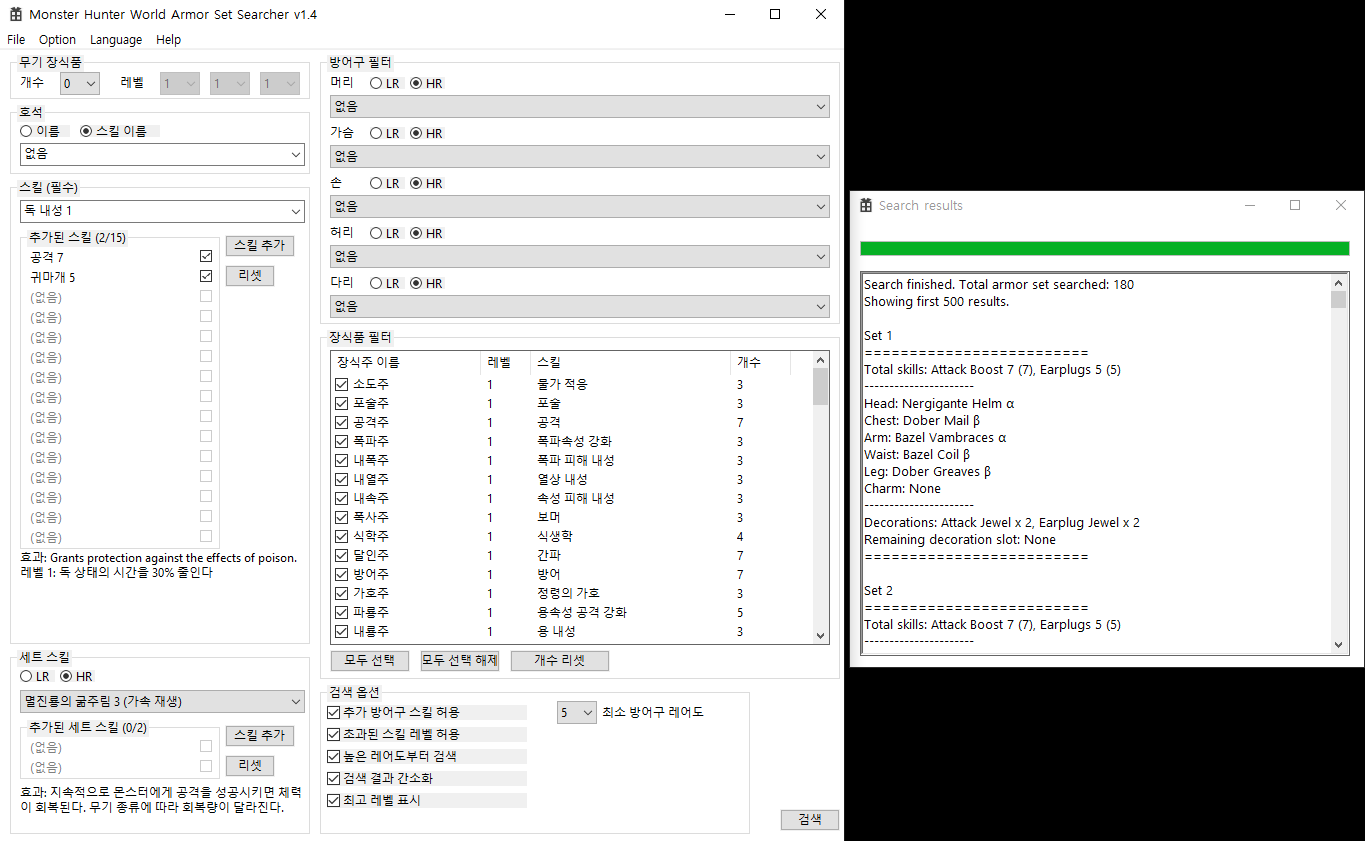Minimize the Search results window
Viewport: 1365px width, 841px height.
pos(1250,205)
